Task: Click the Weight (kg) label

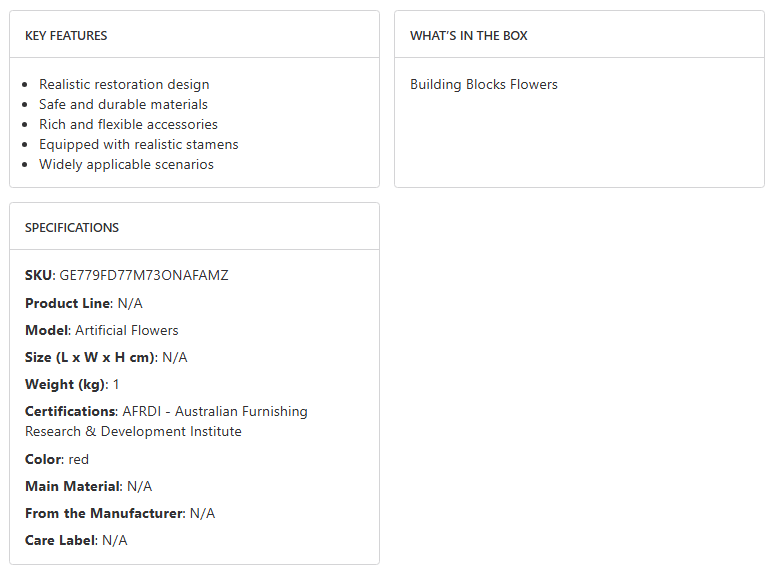Action: pyautogui.click(x=64, y=385)
